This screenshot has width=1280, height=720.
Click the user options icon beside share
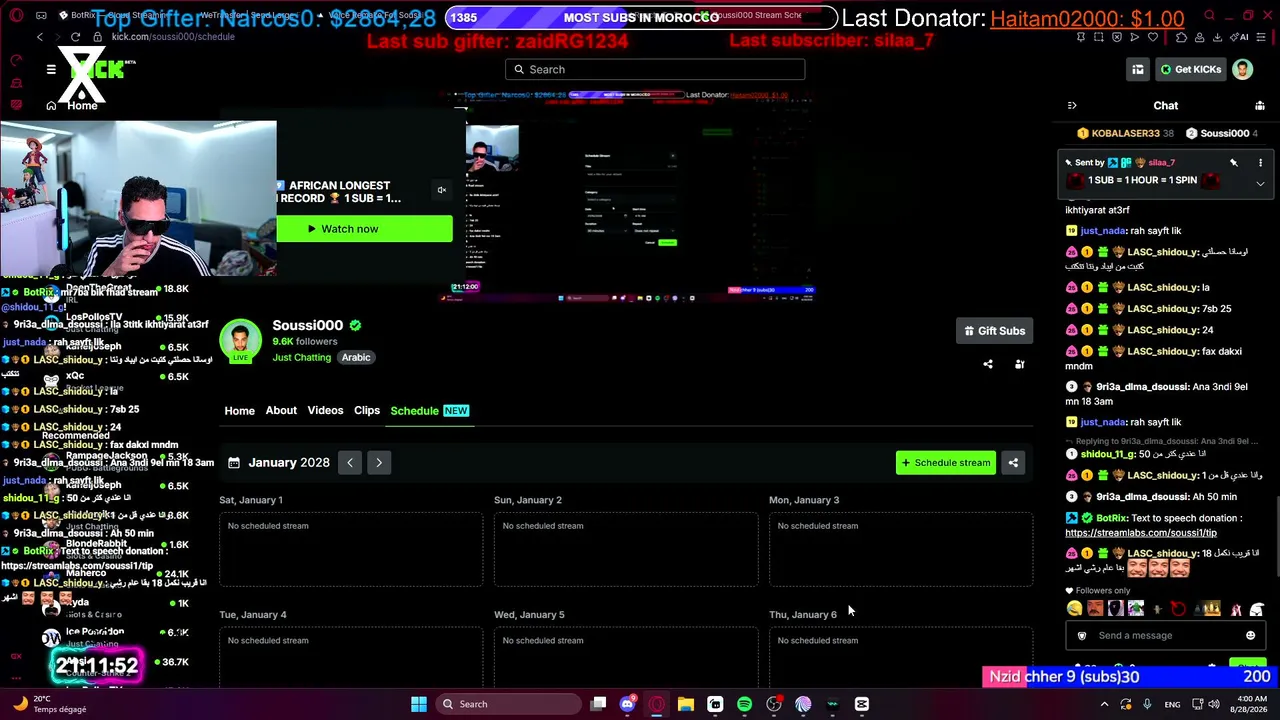pos(1020,364)
